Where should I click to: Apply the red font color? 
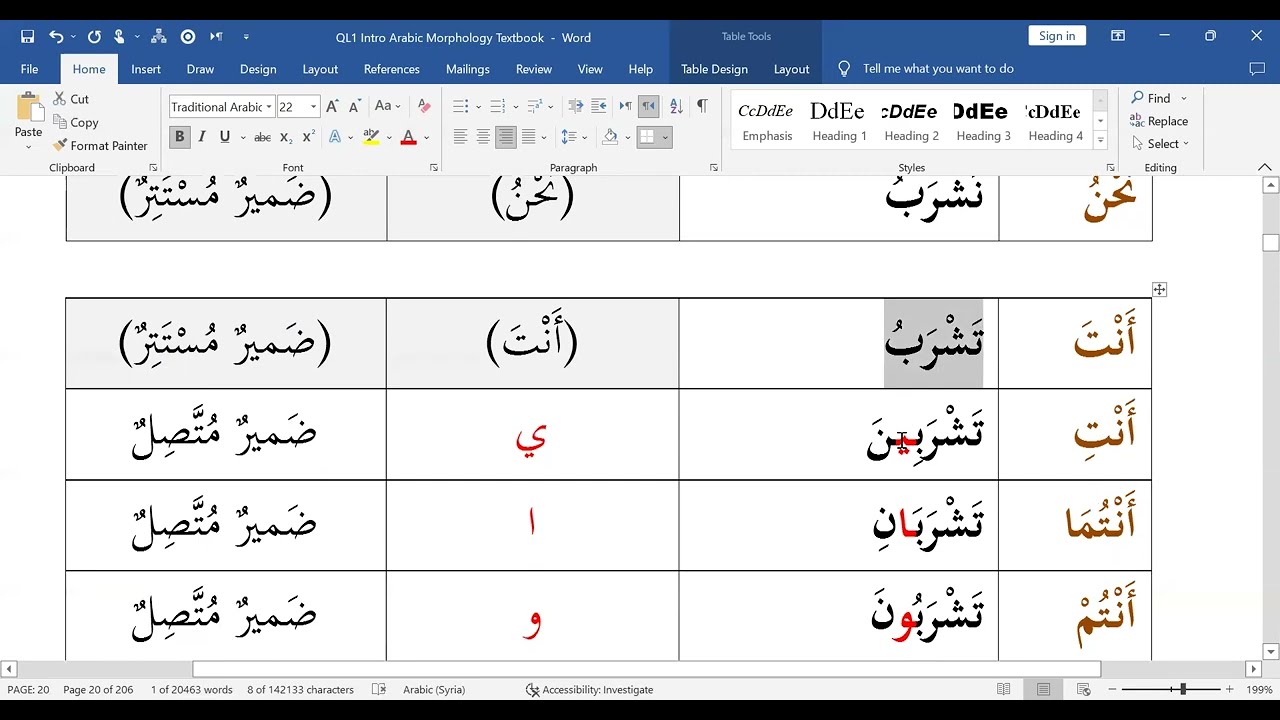[x=408, y=137]
